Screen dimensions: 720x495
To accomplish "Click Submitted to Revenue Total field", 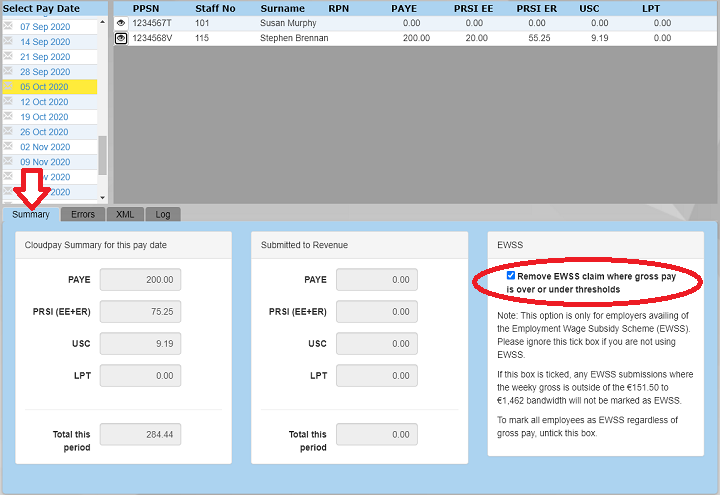I will click(376, 435).
